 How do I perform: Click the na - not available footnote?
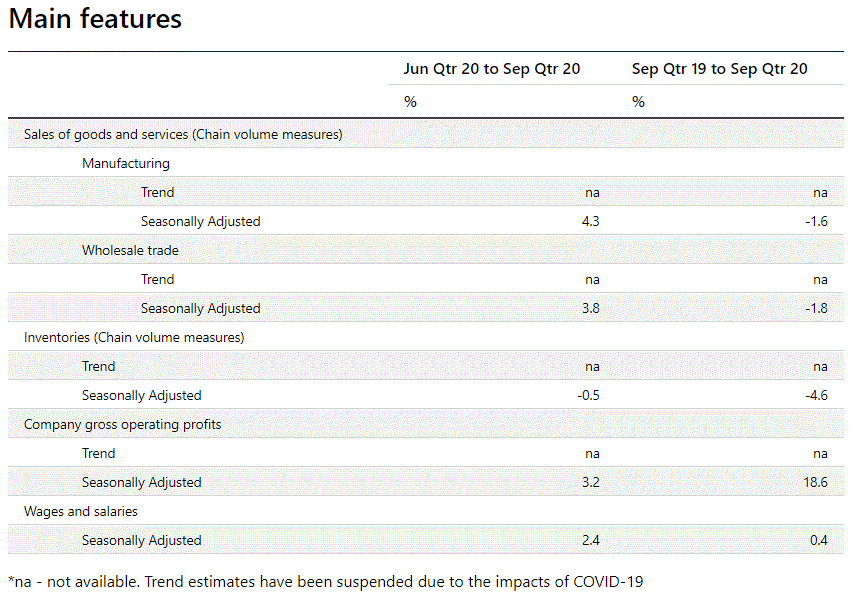tap(325, 581)
